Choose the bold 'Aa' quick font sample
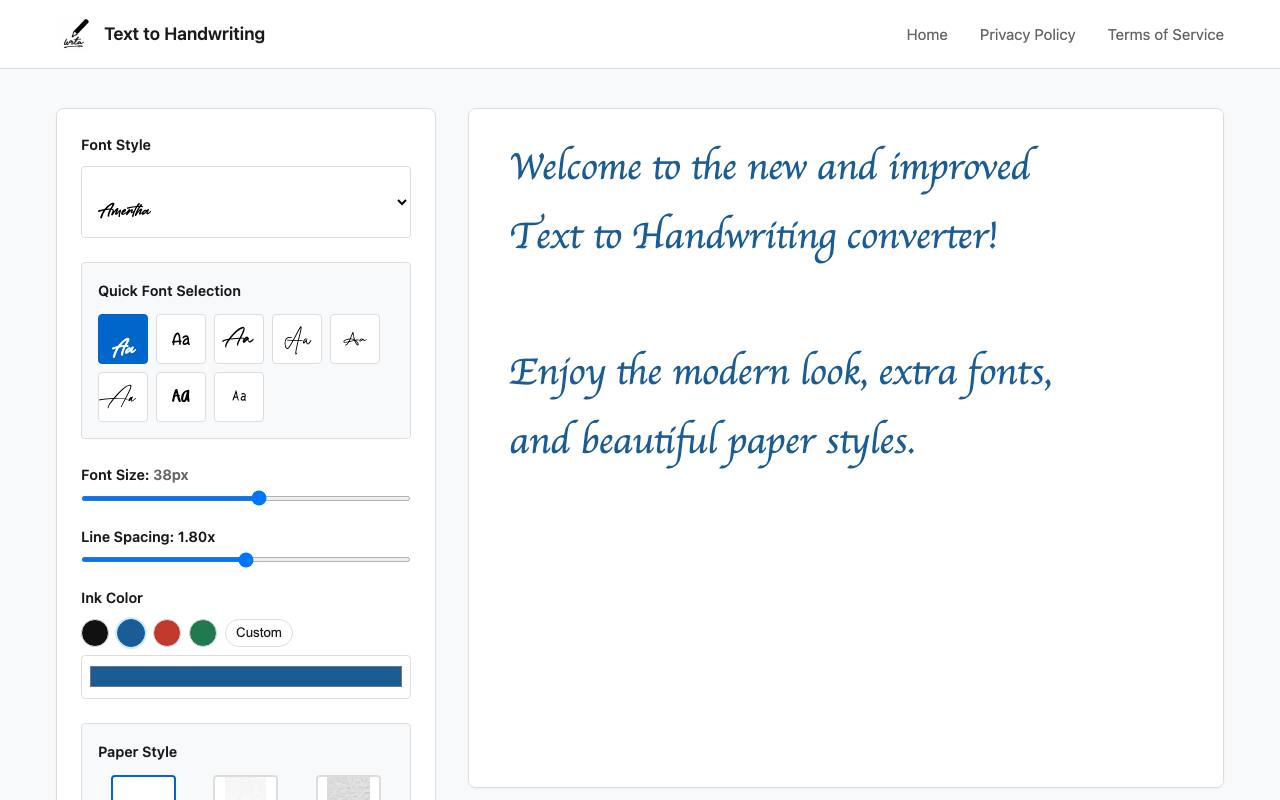The width and height of the screenshot is (1280, 800). click(x=181, y=397)
